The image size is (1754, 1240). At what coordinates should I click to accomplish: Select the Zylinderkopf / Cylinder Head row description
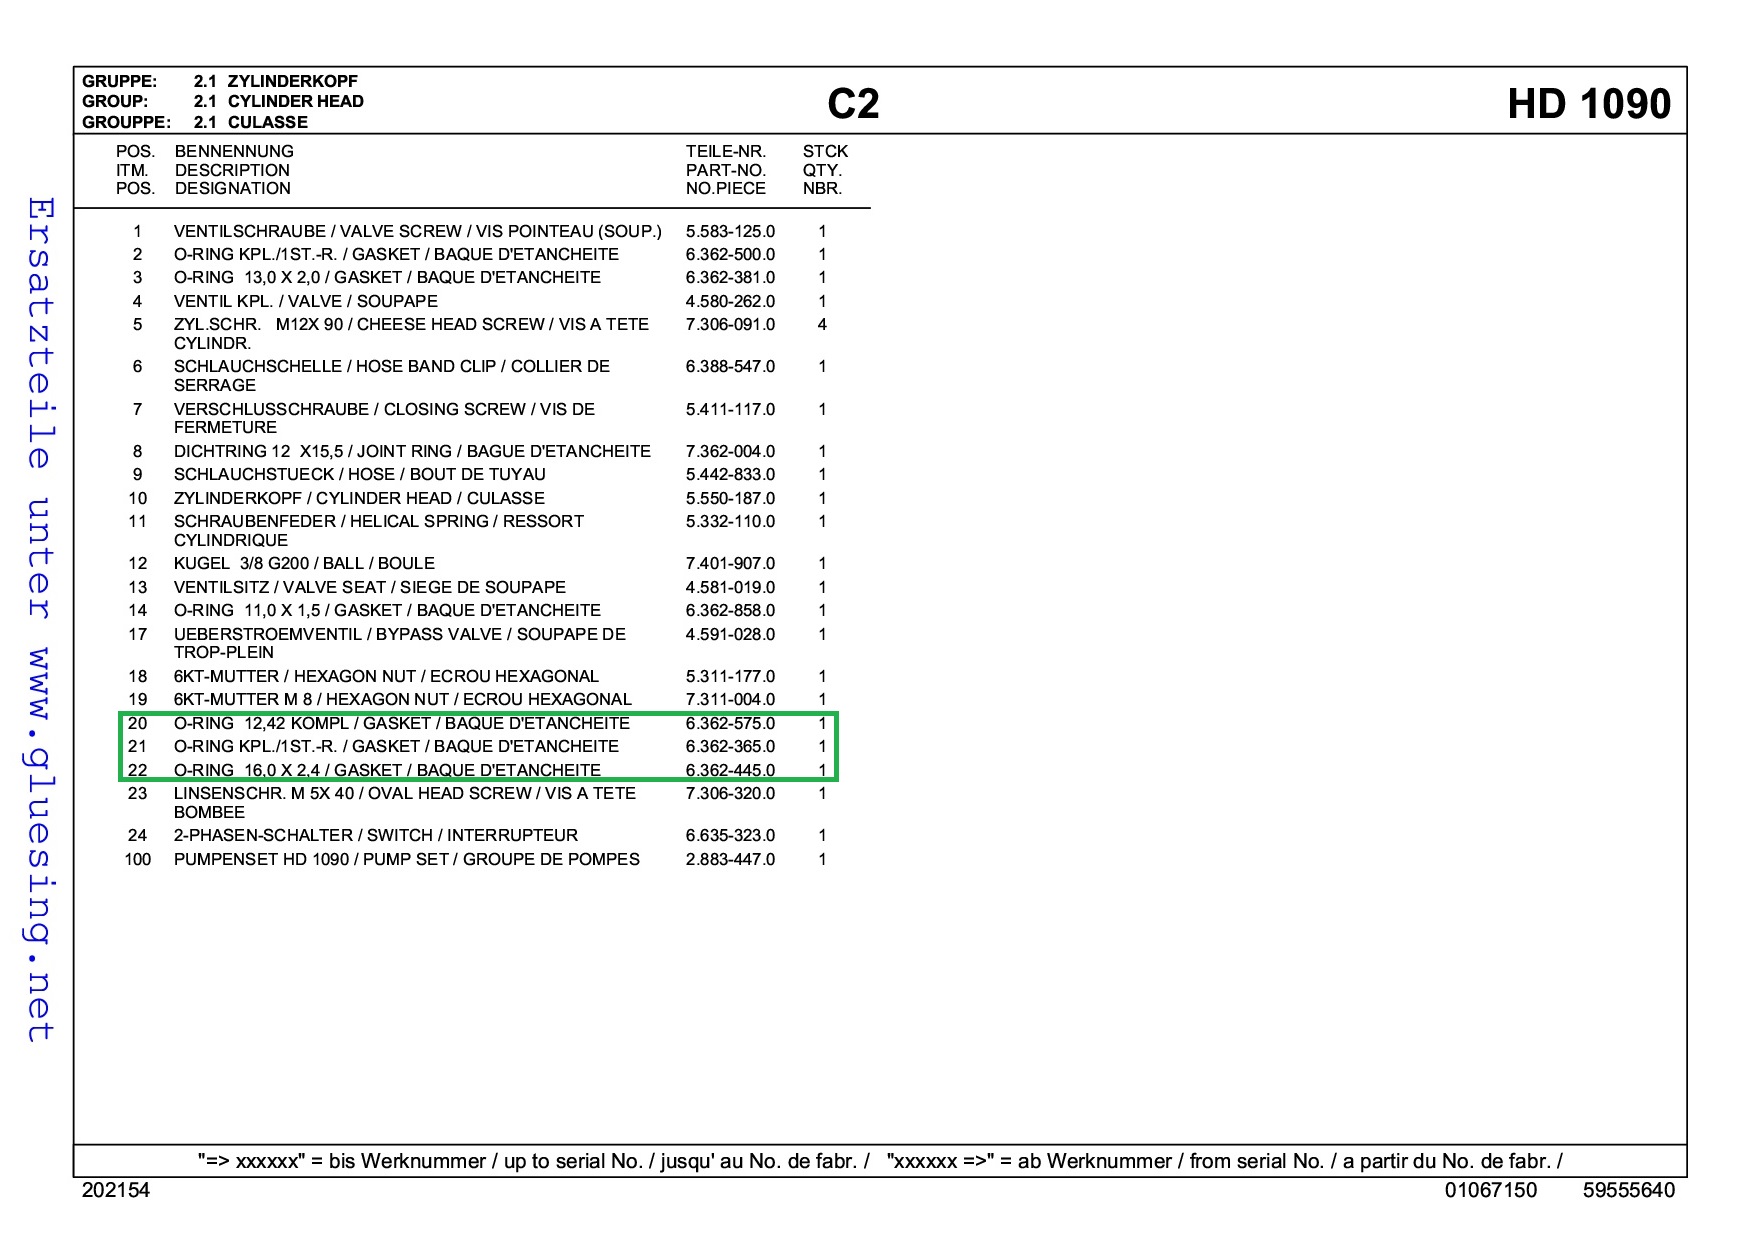[359, 498]
